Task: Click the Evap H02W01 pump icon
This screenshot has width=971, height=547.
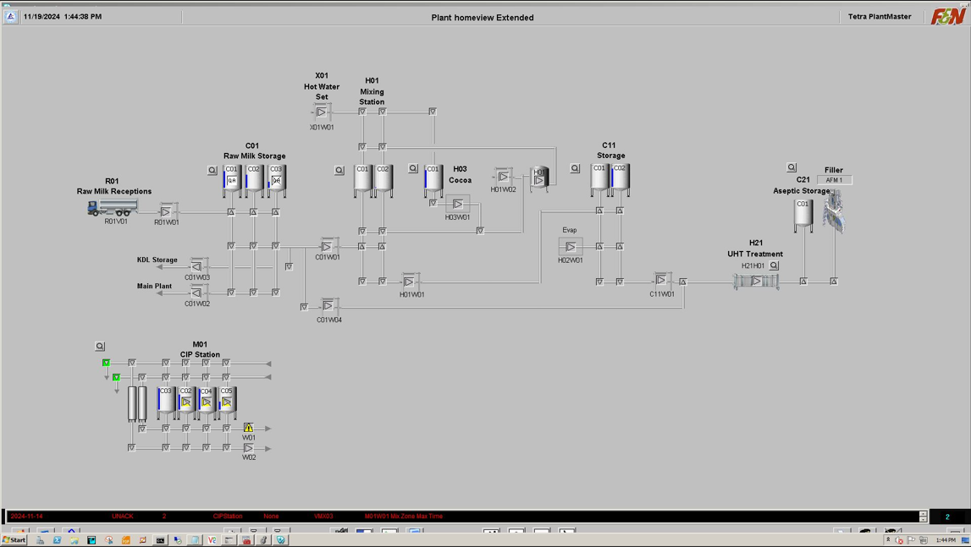Action: click(x=570, y=246)
